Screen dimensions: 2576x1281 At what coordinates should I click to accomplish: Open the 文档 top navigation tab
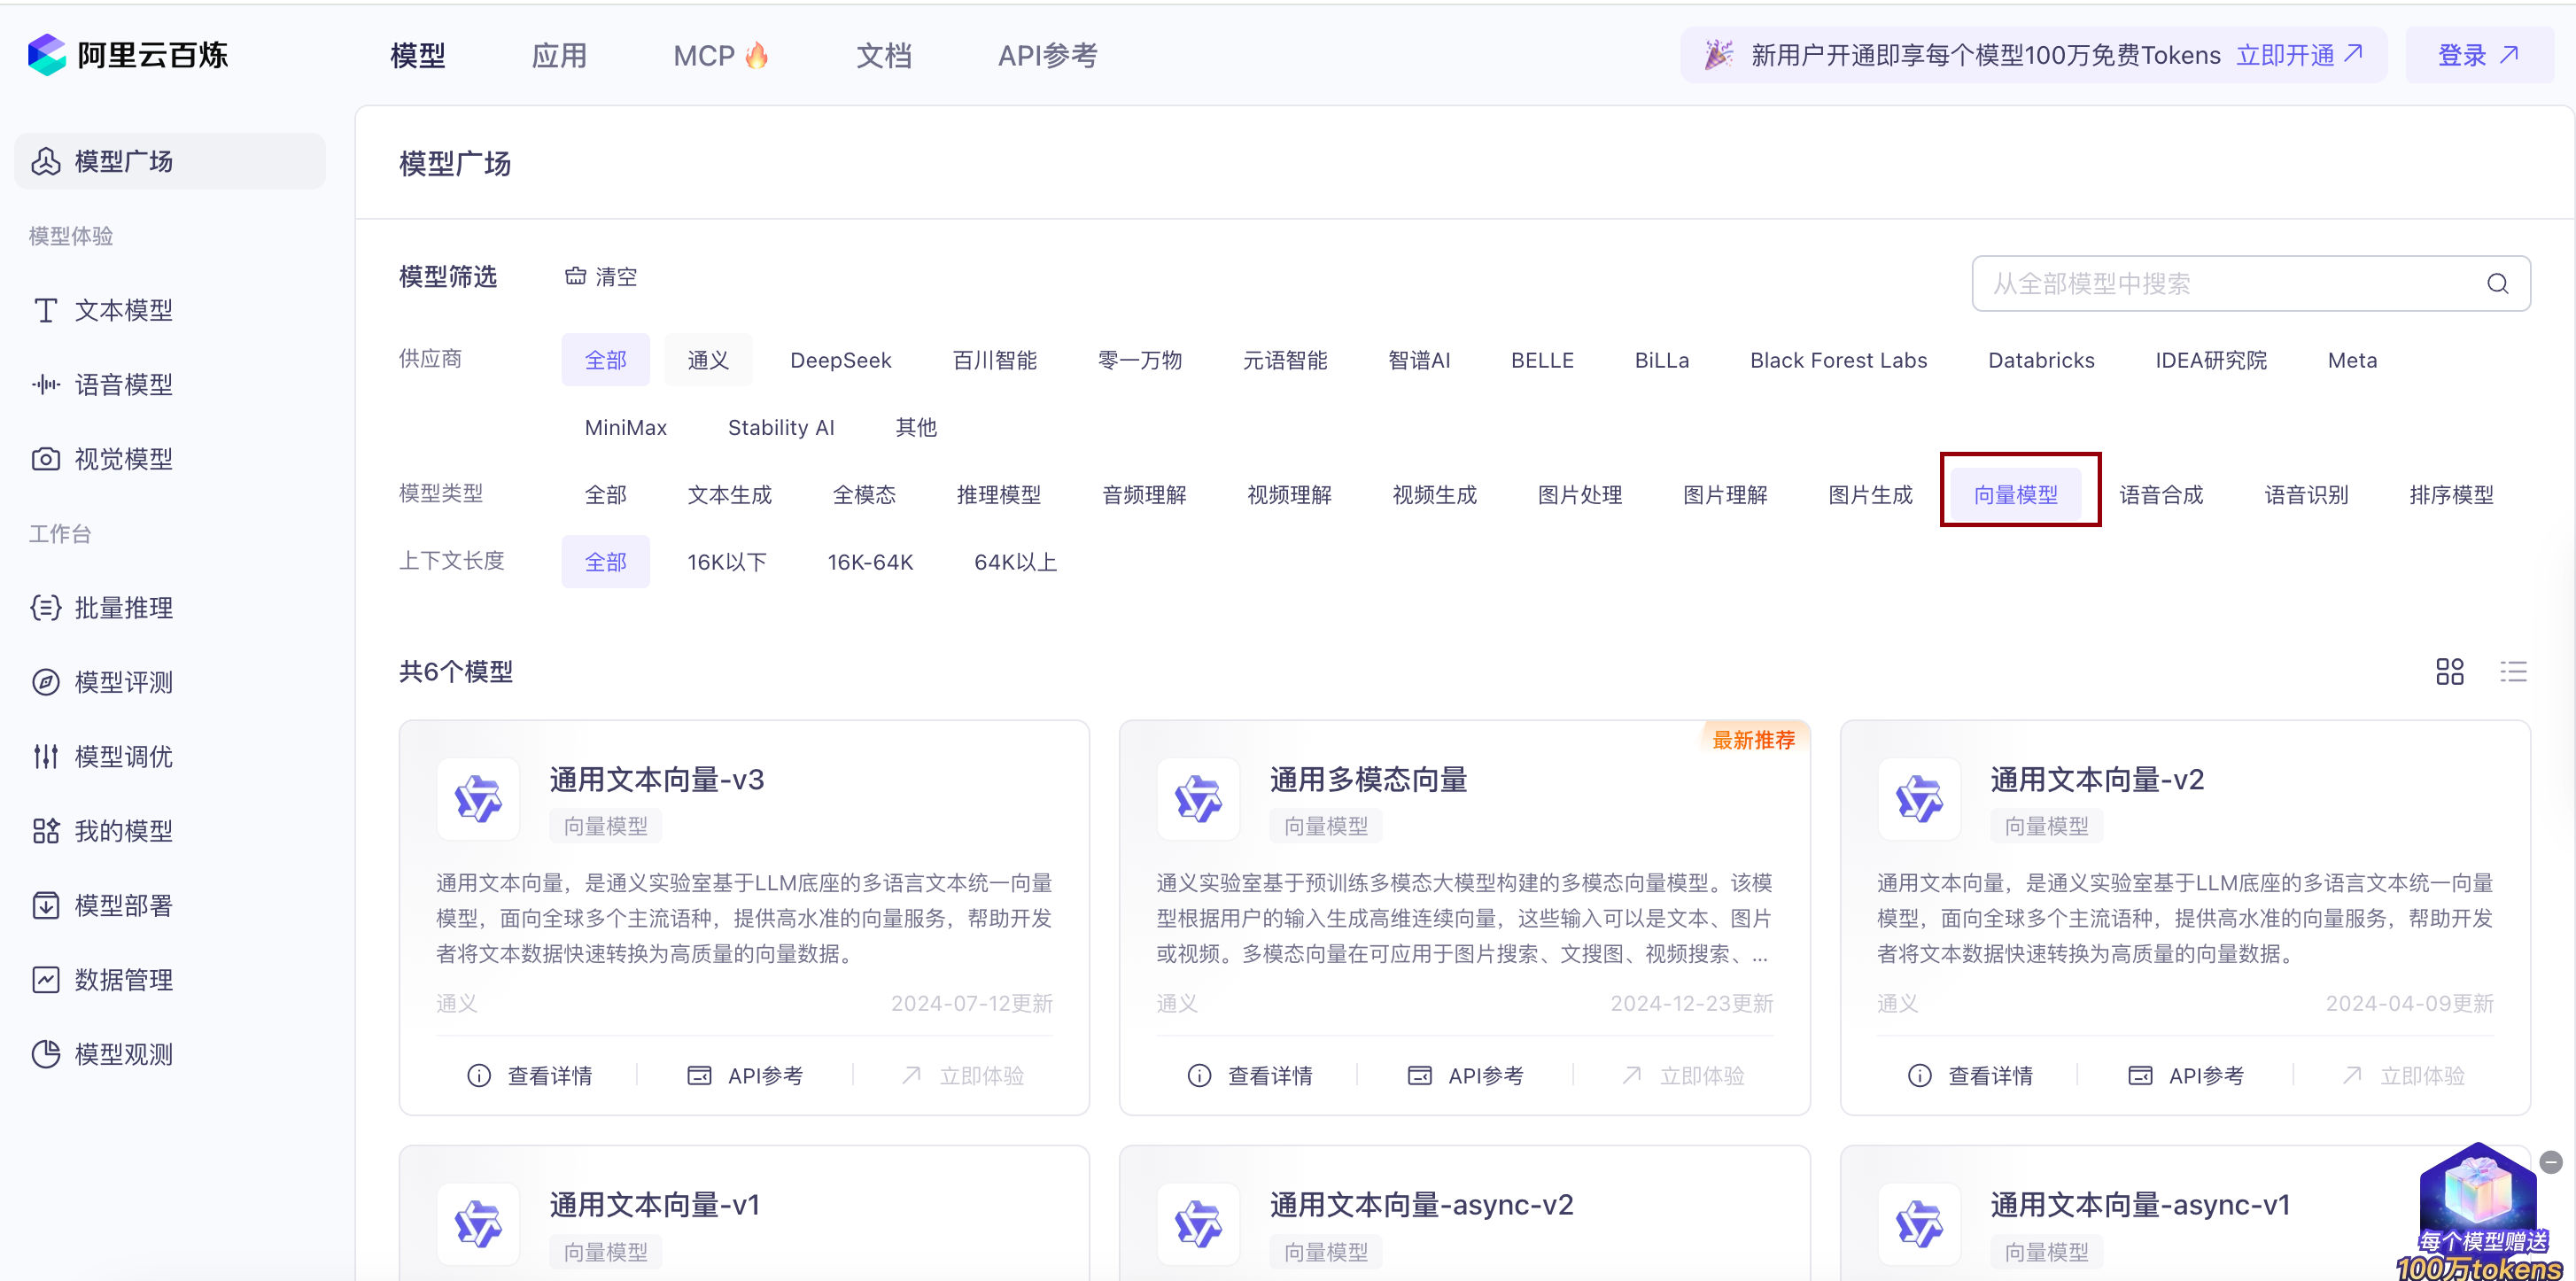pos(884,55)
